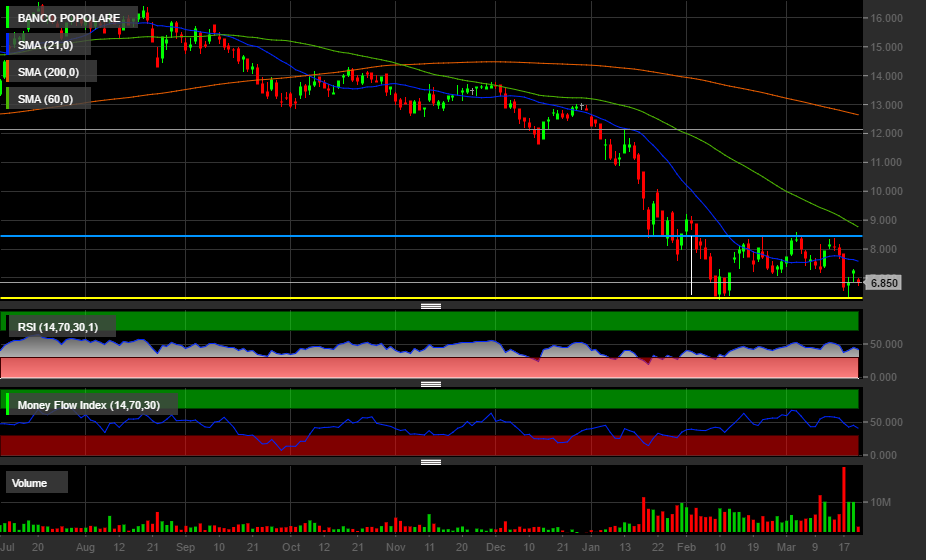Click the Sep date label on time axis
The image size is (926, 560).
coord(185,548)
